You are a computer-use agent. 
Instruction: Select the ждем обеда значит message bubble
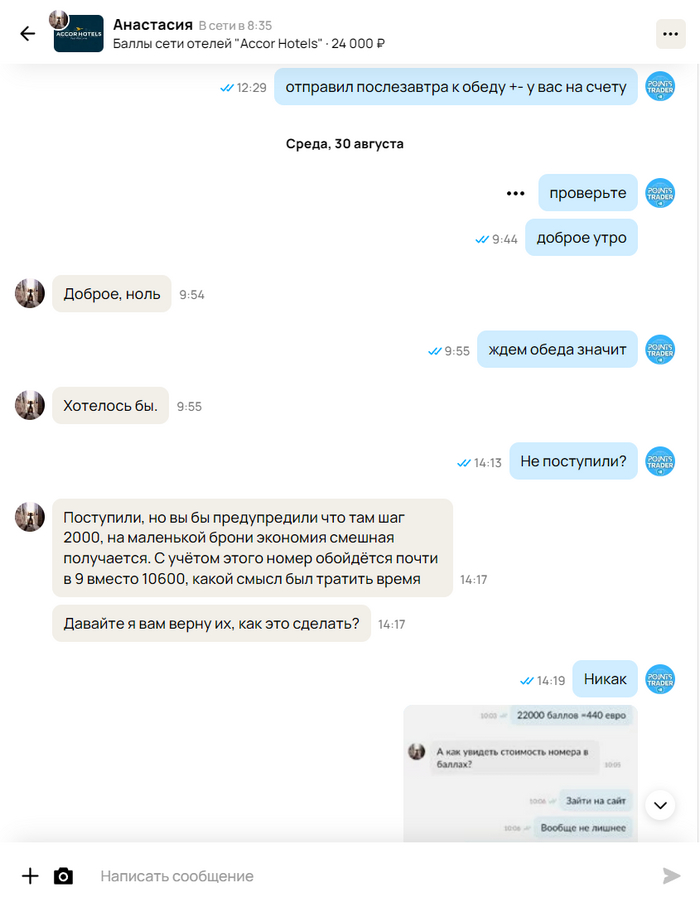pyautogui.click(x=557, y=349)
